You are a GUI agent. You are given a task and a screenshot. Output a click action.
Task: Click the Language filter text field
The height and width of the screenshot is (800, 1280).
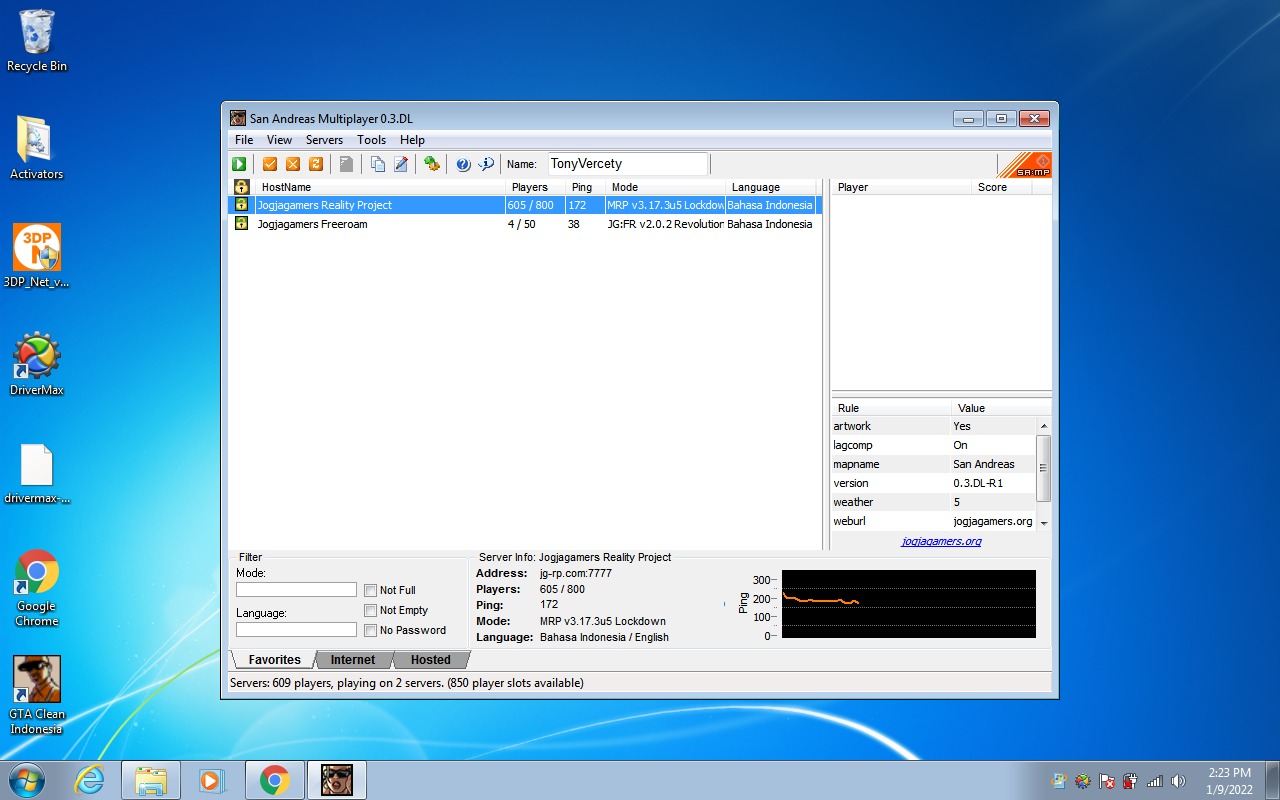[296, 630]
